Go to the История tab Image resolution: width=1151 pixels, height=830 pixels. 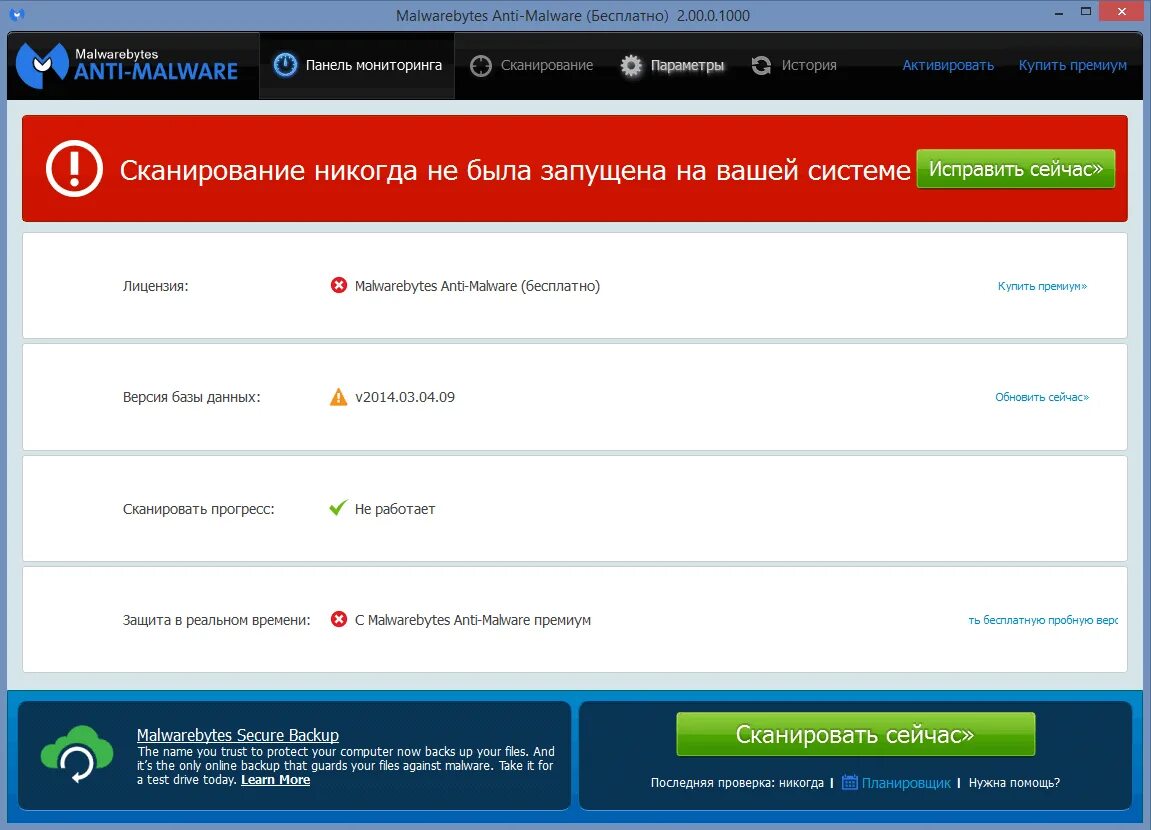[x=794, y=65]
